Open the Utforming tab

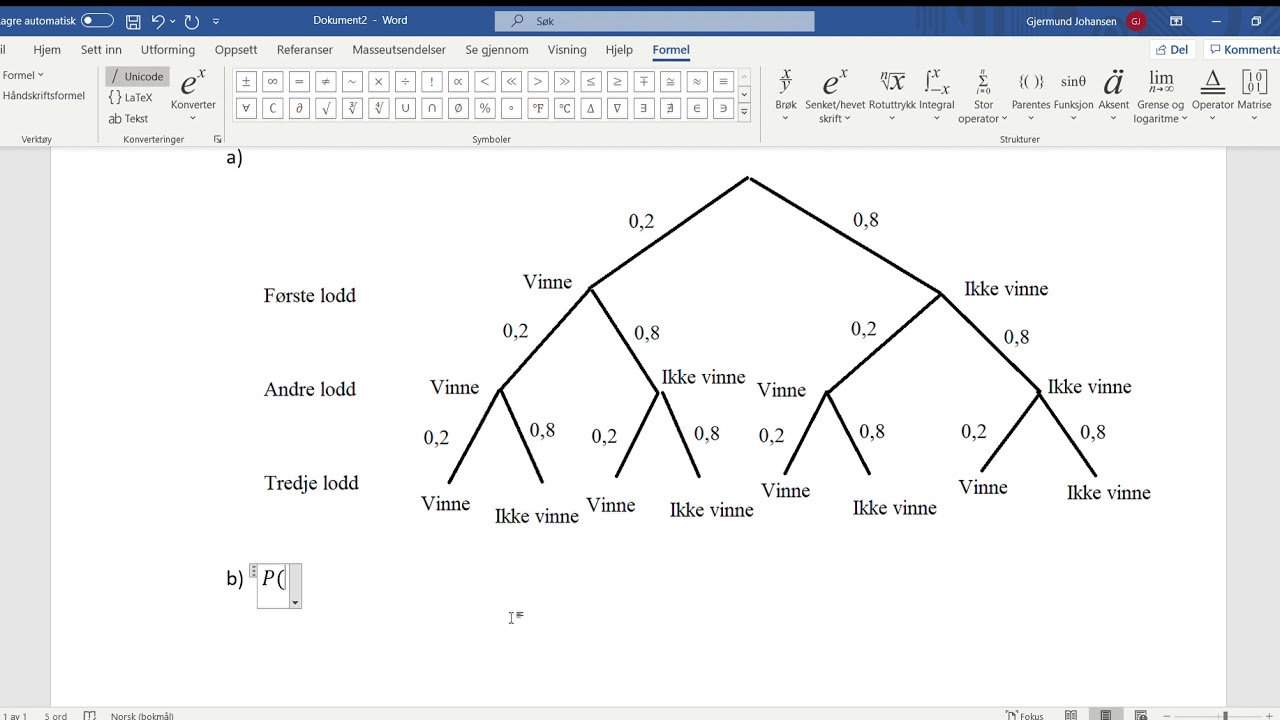click(168, 50)
